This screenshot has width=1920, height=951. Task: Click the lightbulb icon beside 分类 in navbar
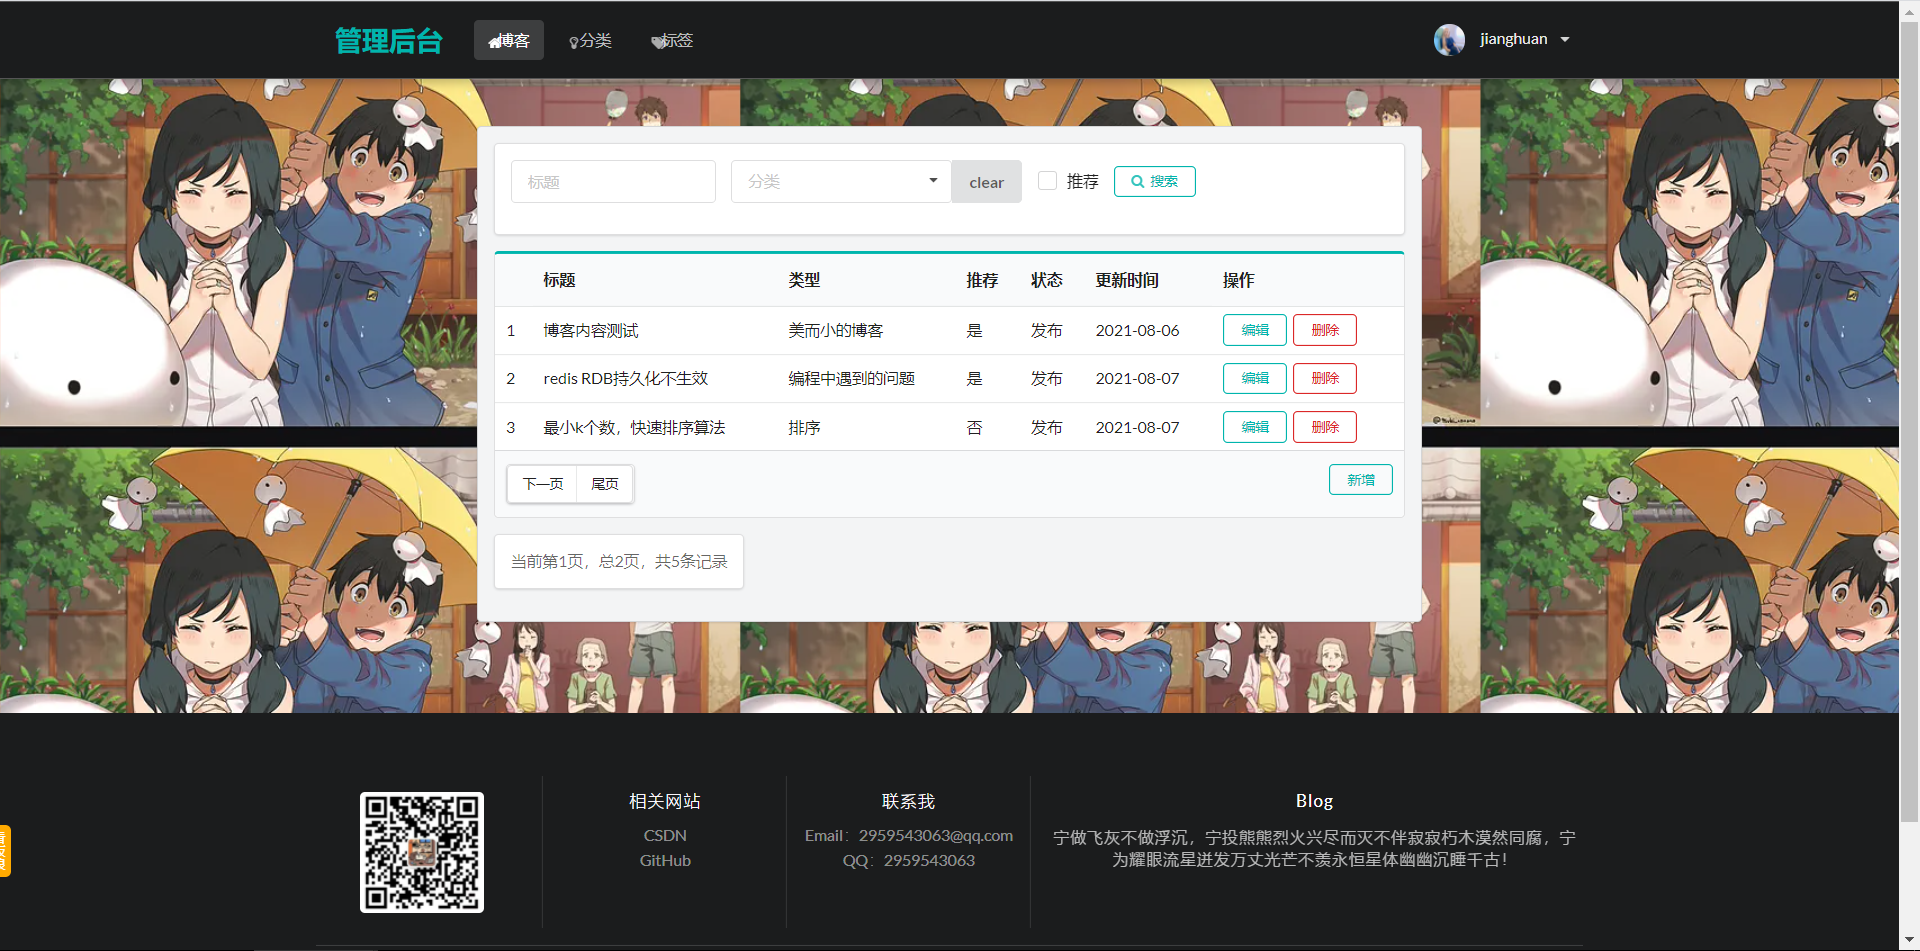[x=572, y=40]
